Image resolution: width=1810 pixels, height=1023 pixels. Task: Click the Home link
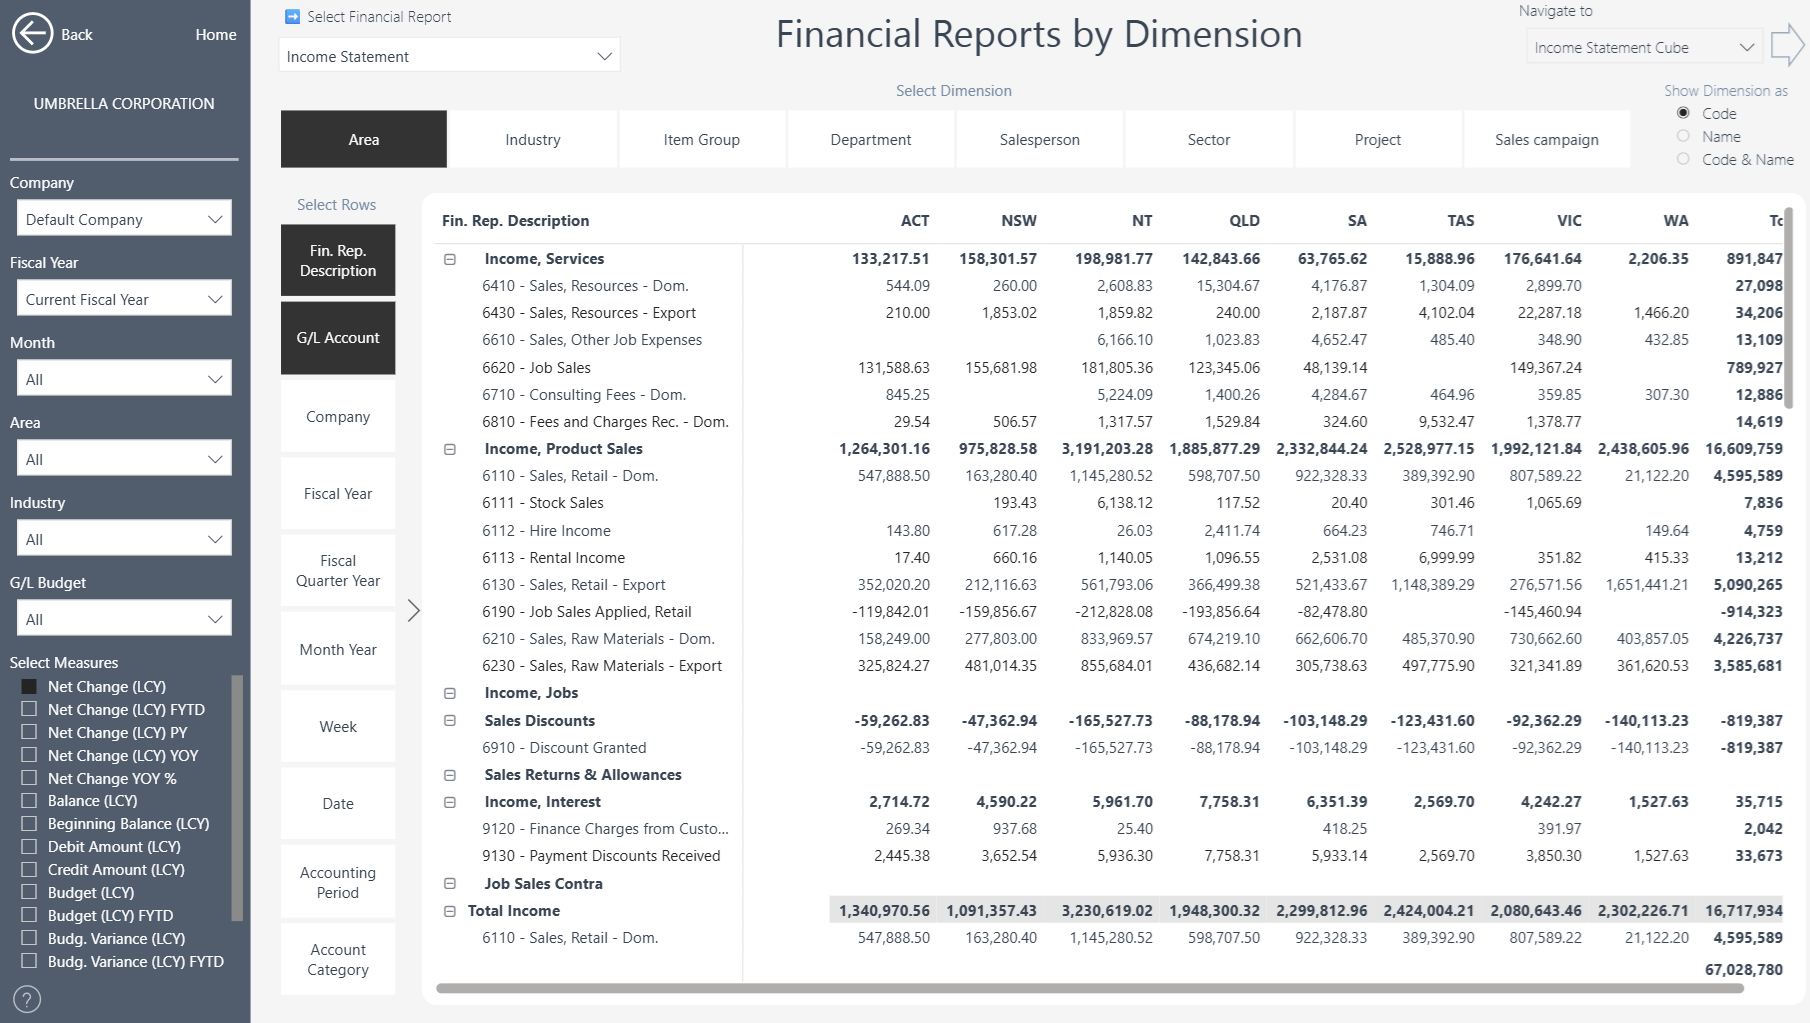tap(216, 34)
